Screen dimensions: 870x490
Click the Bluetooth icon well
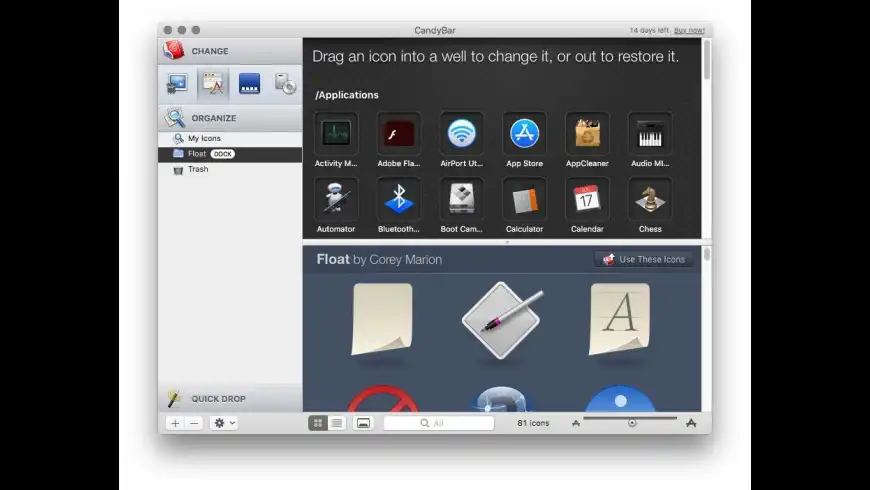(x=399, y=199)
